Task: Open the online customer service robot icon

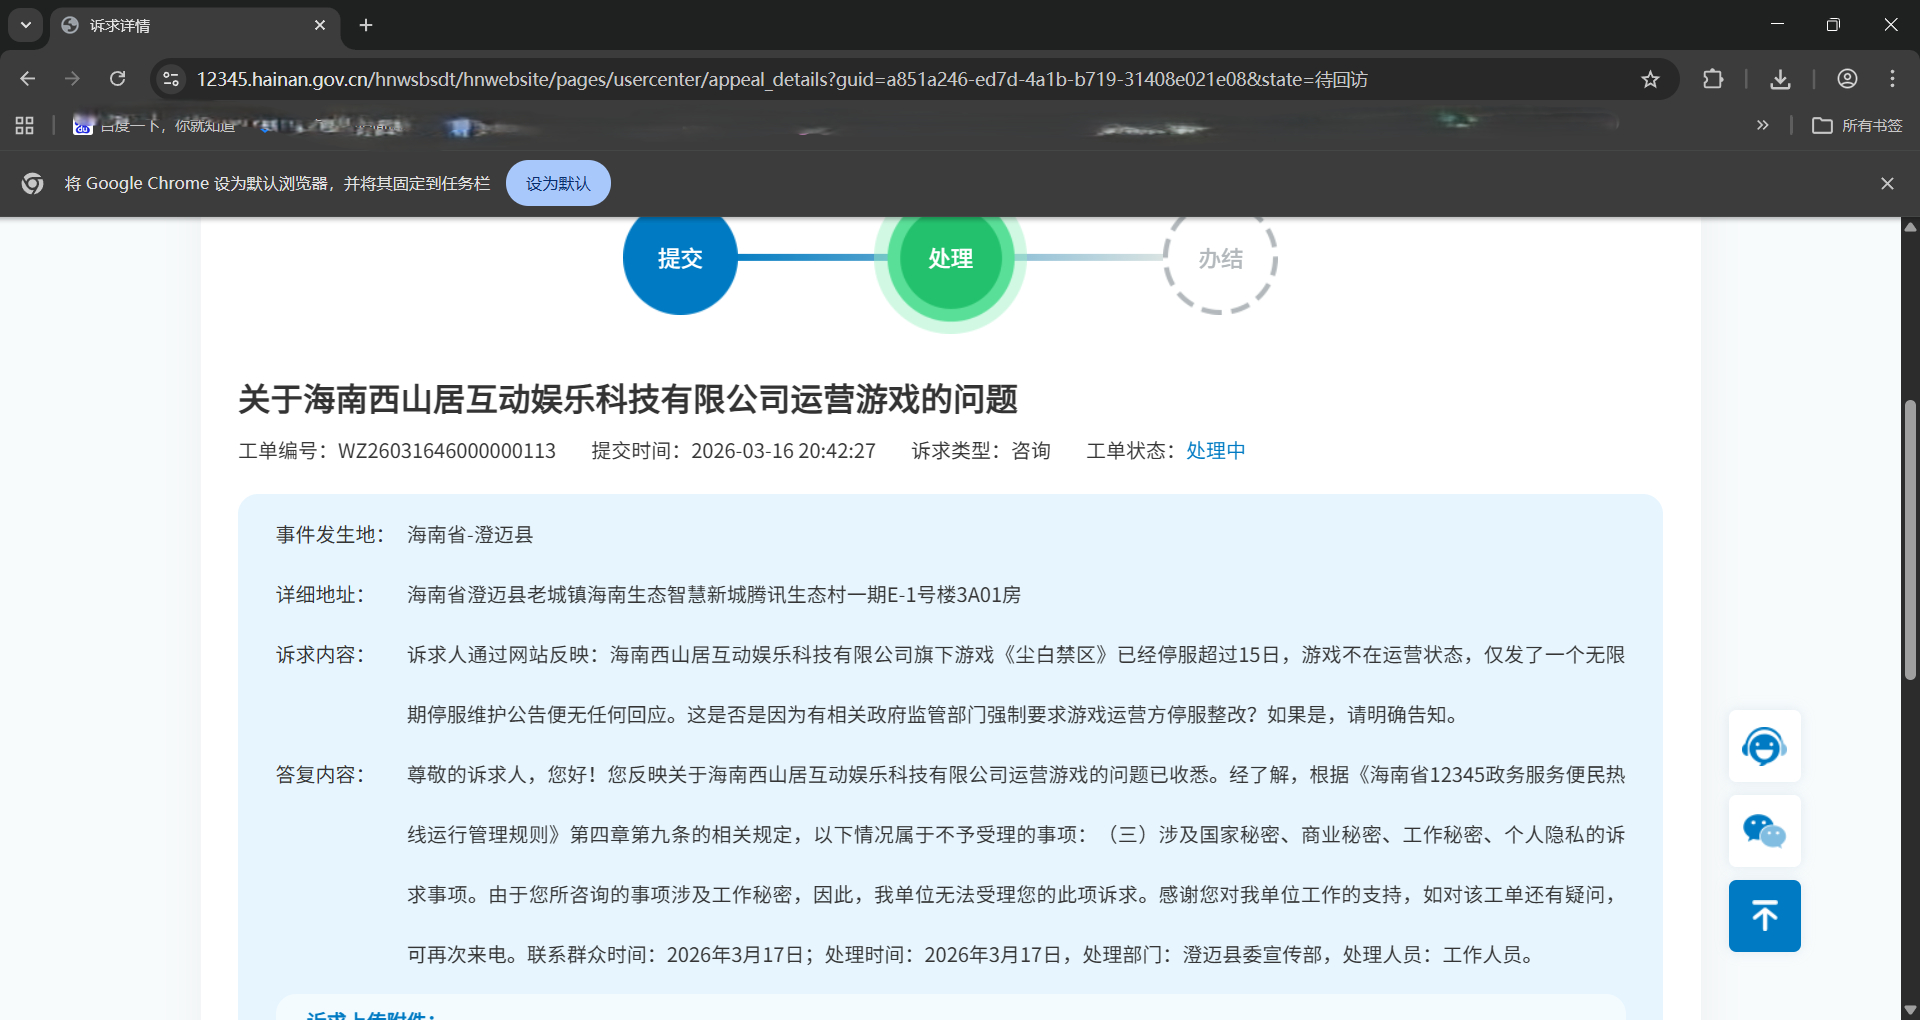Action: (1764, 746)
